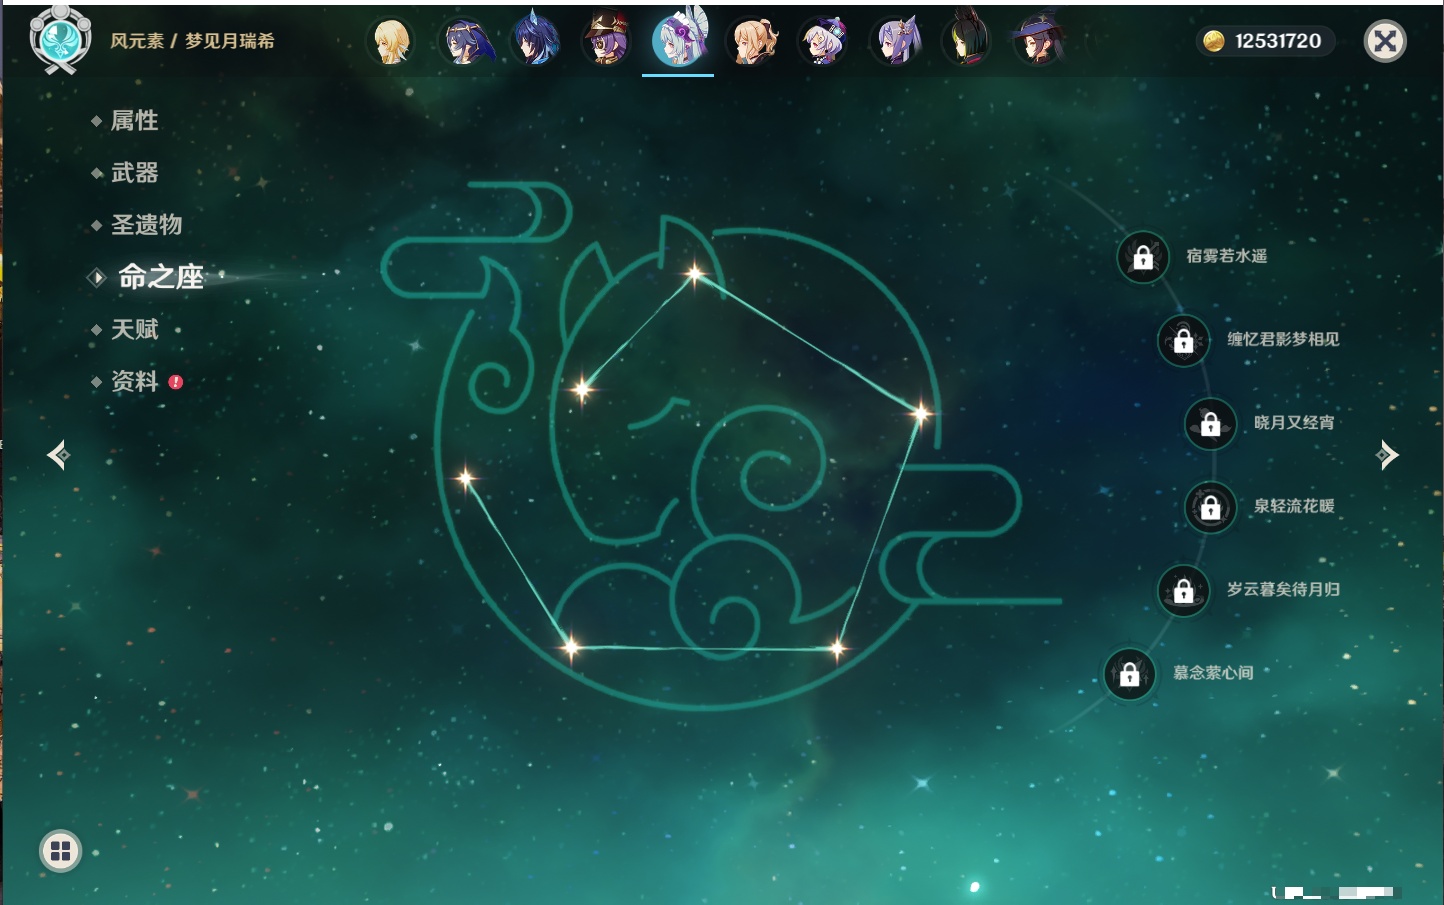Select Qiqi's character portrait
This screenshot has height=905, width=1444.
(823, 42)
